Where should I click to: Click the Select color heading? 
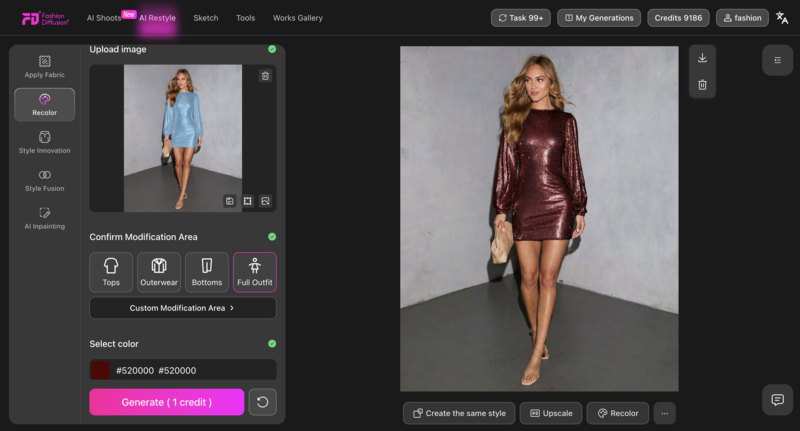(114, 344)
